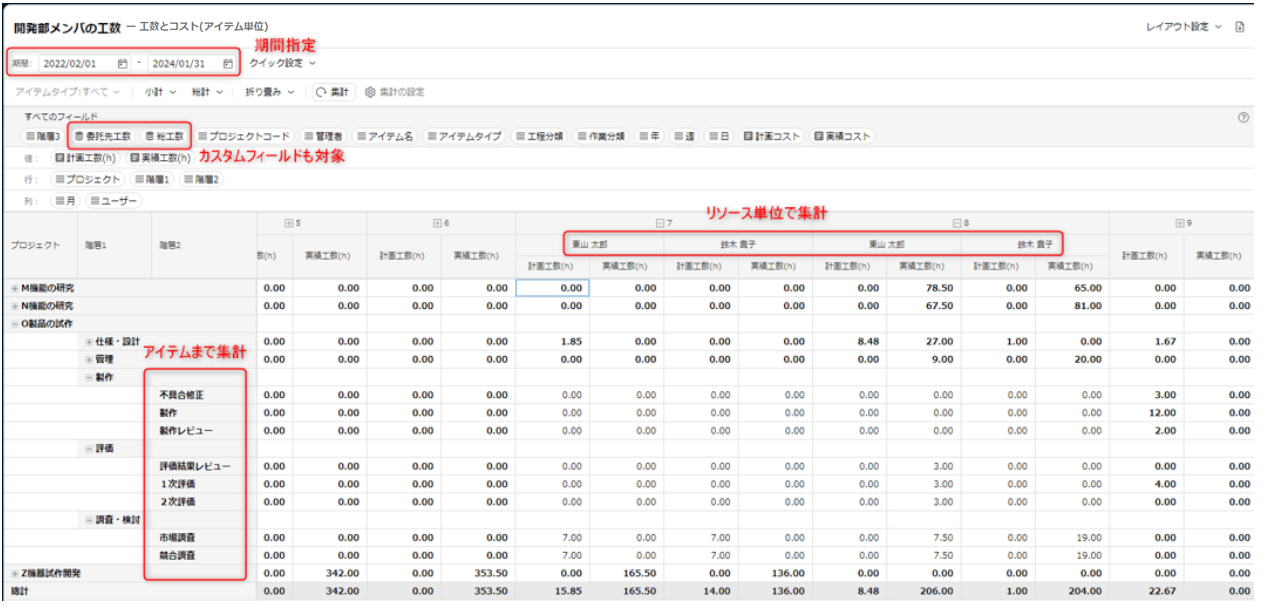Open the end date calendar picker icon
The image size is (1269, 614).
(228, 63)
